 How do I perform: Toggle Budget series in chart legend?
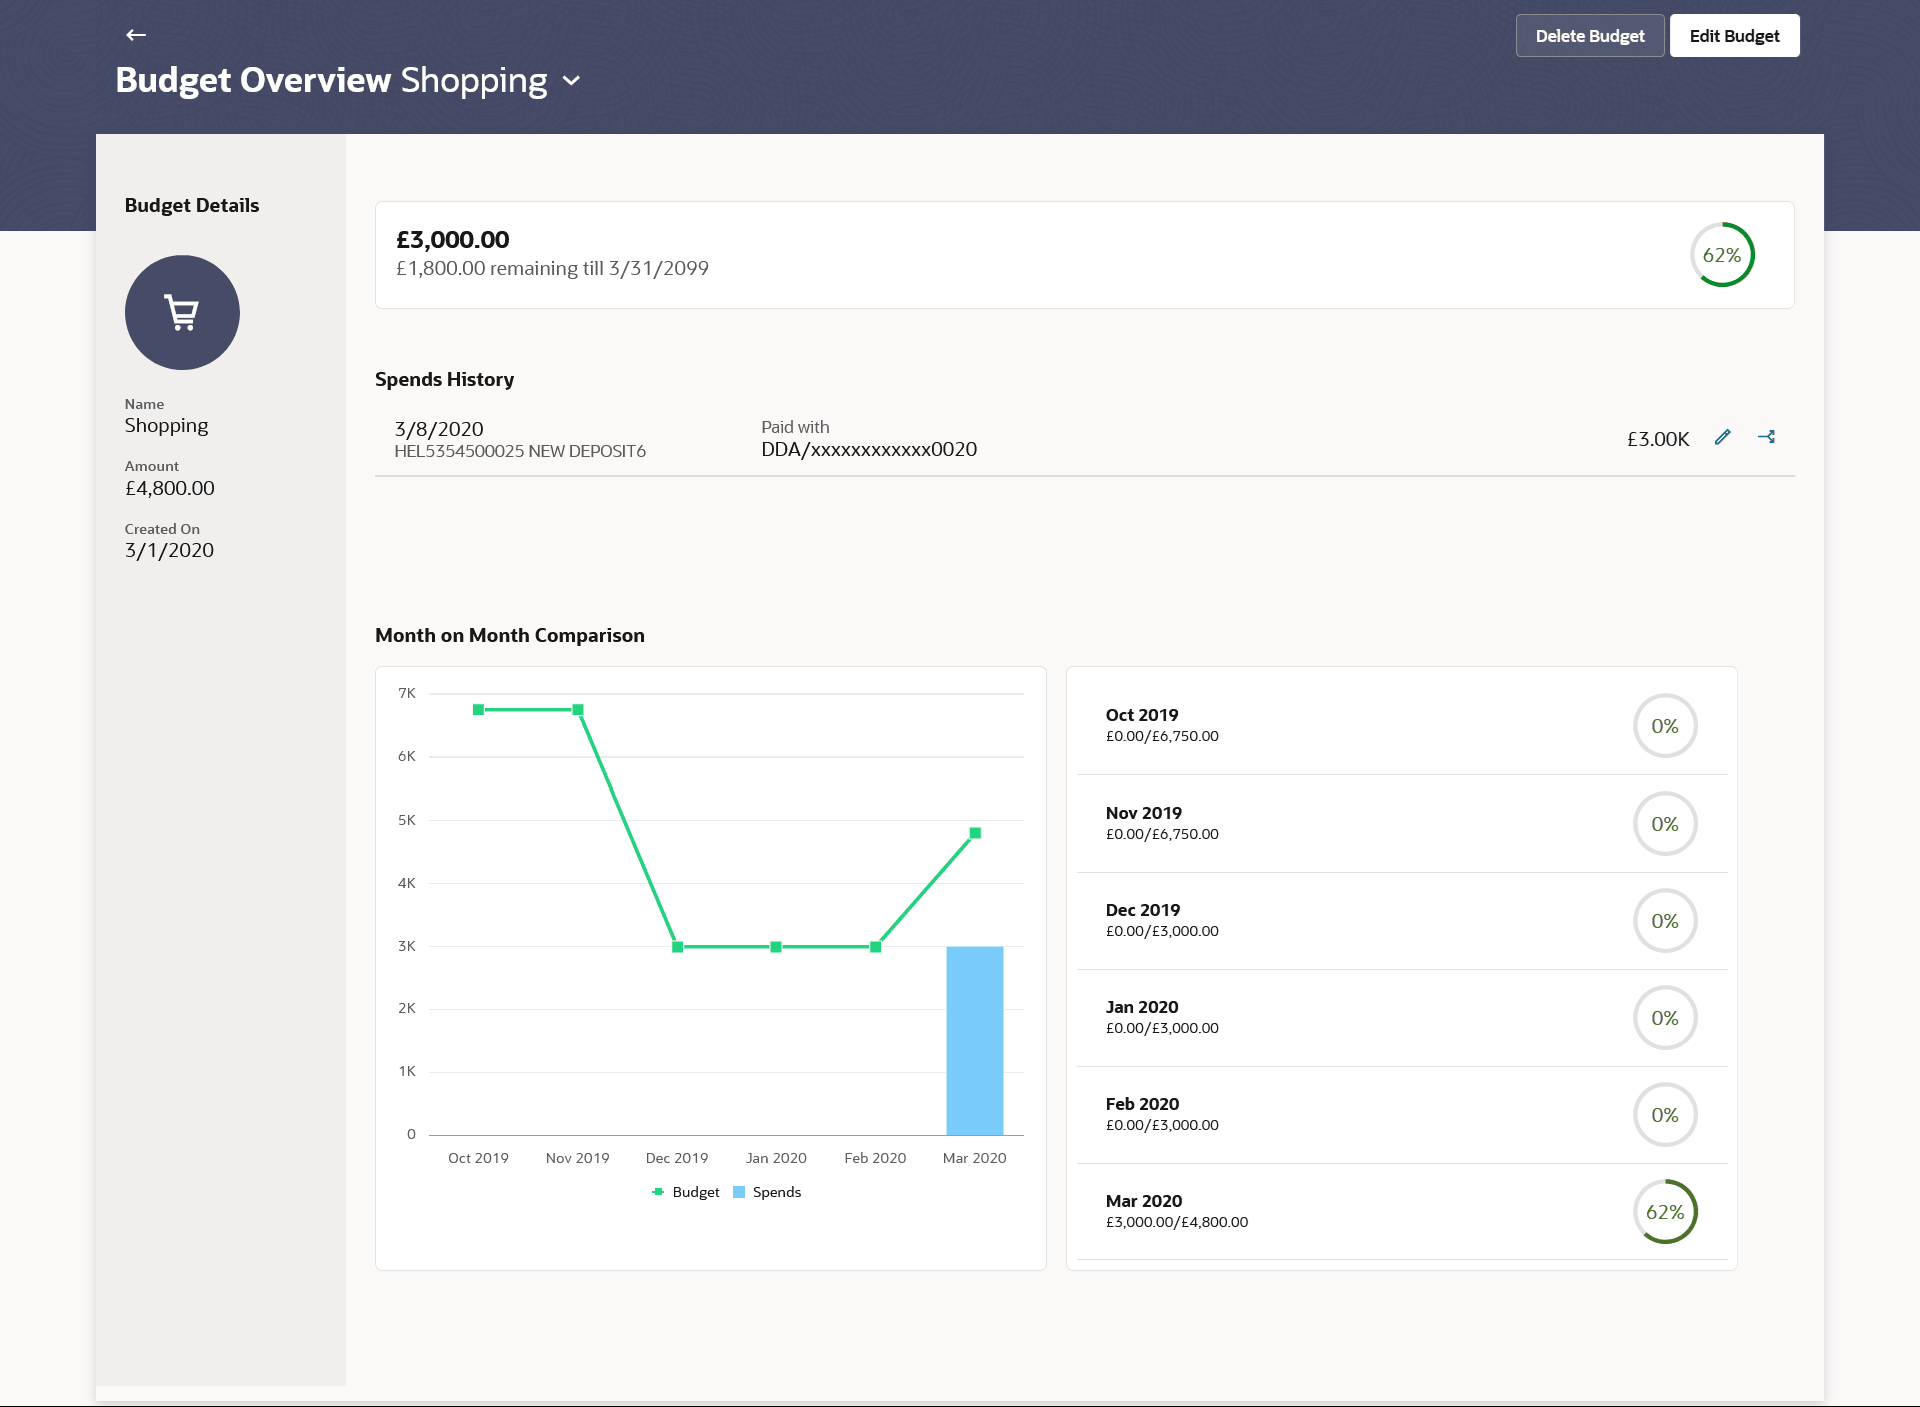(686, 1192)
